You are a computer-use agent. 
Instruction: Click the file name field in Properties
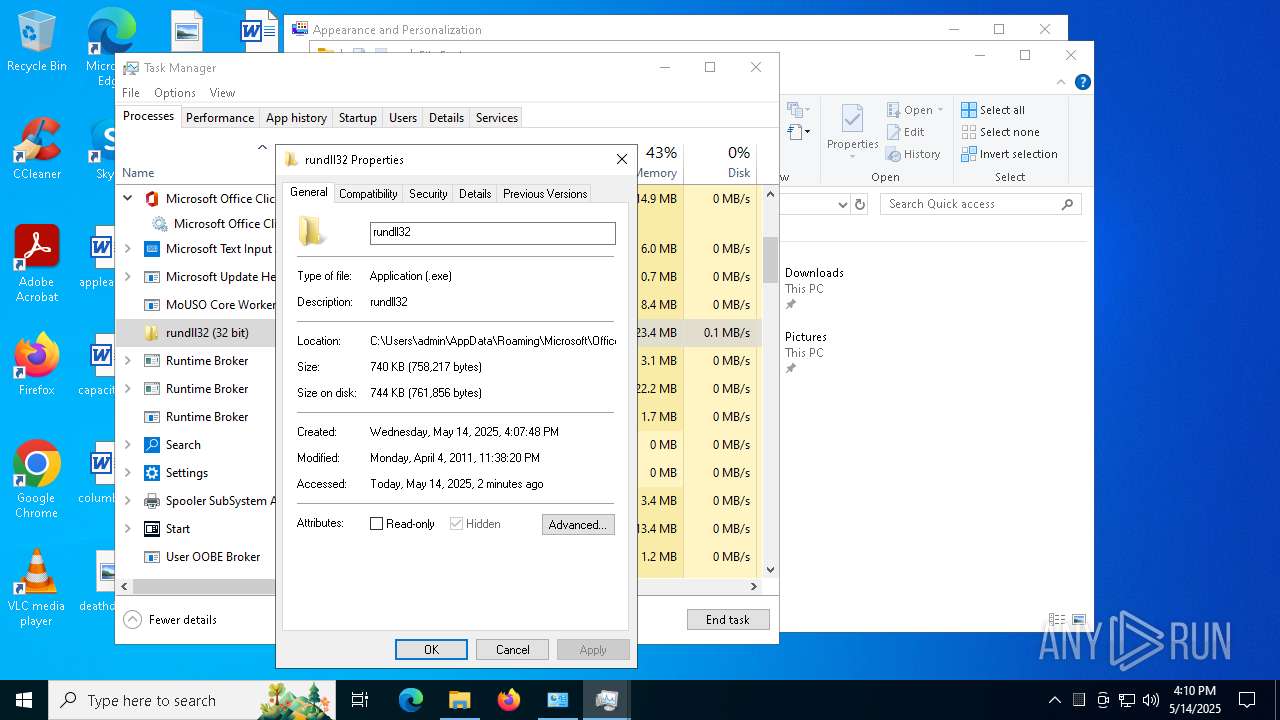pos(493,233)
